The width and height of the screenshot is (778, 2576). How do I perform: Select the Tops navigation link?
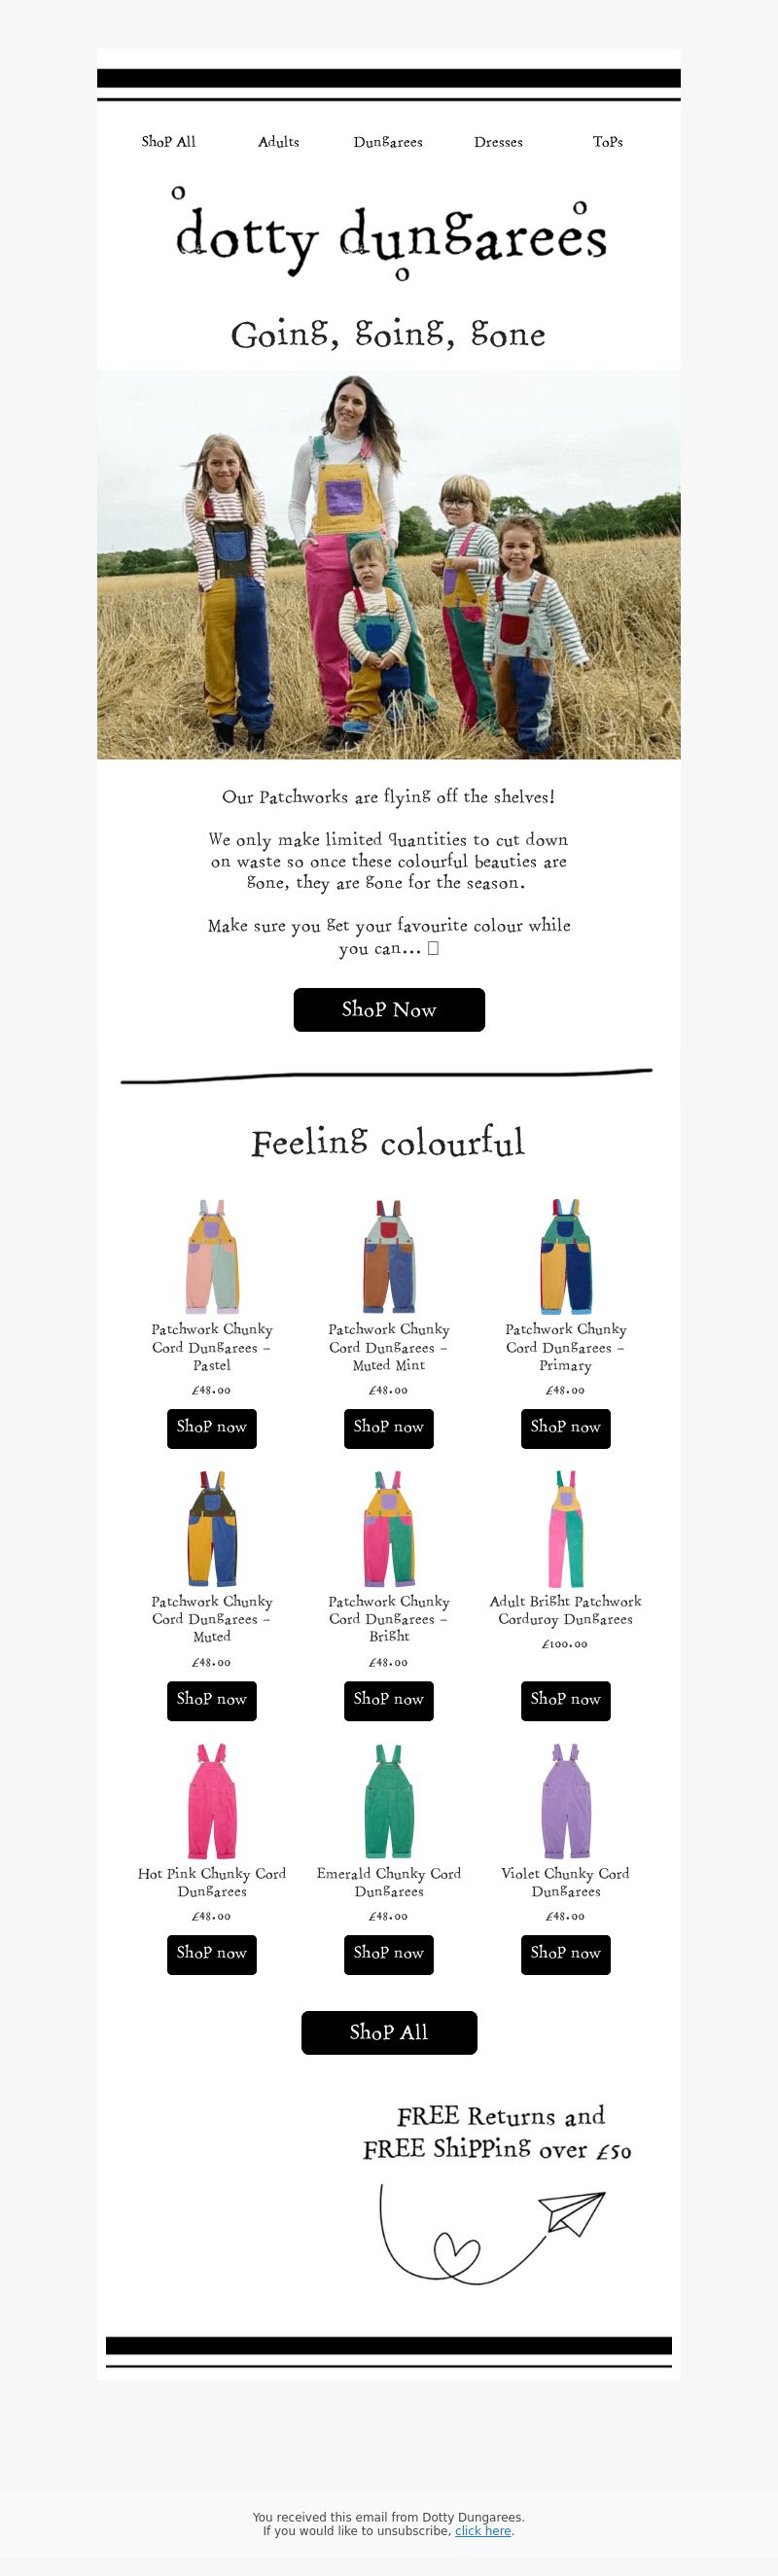click(608, 142)
